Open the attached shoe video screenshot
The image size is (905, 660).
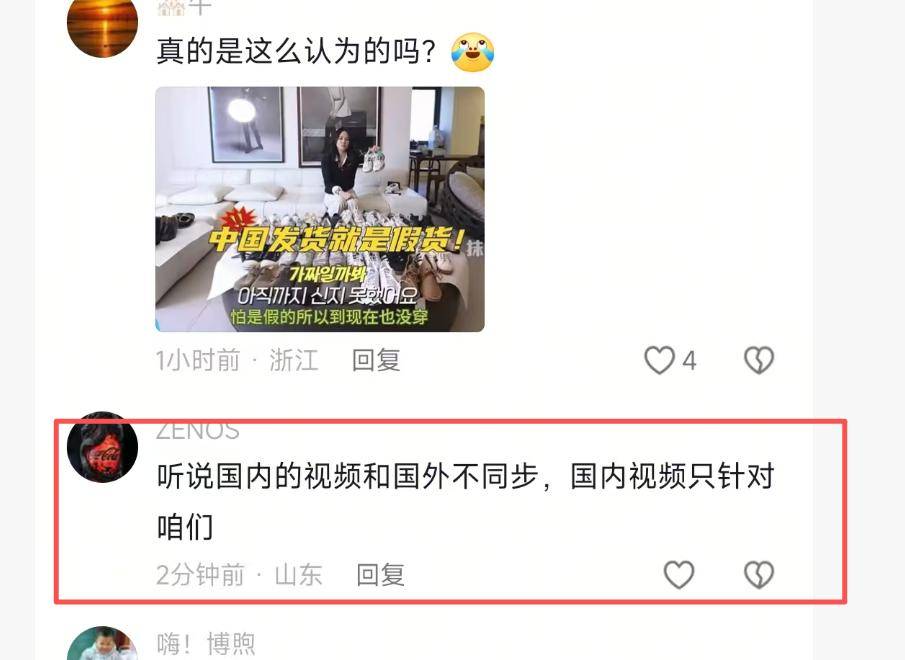[320, 209]
